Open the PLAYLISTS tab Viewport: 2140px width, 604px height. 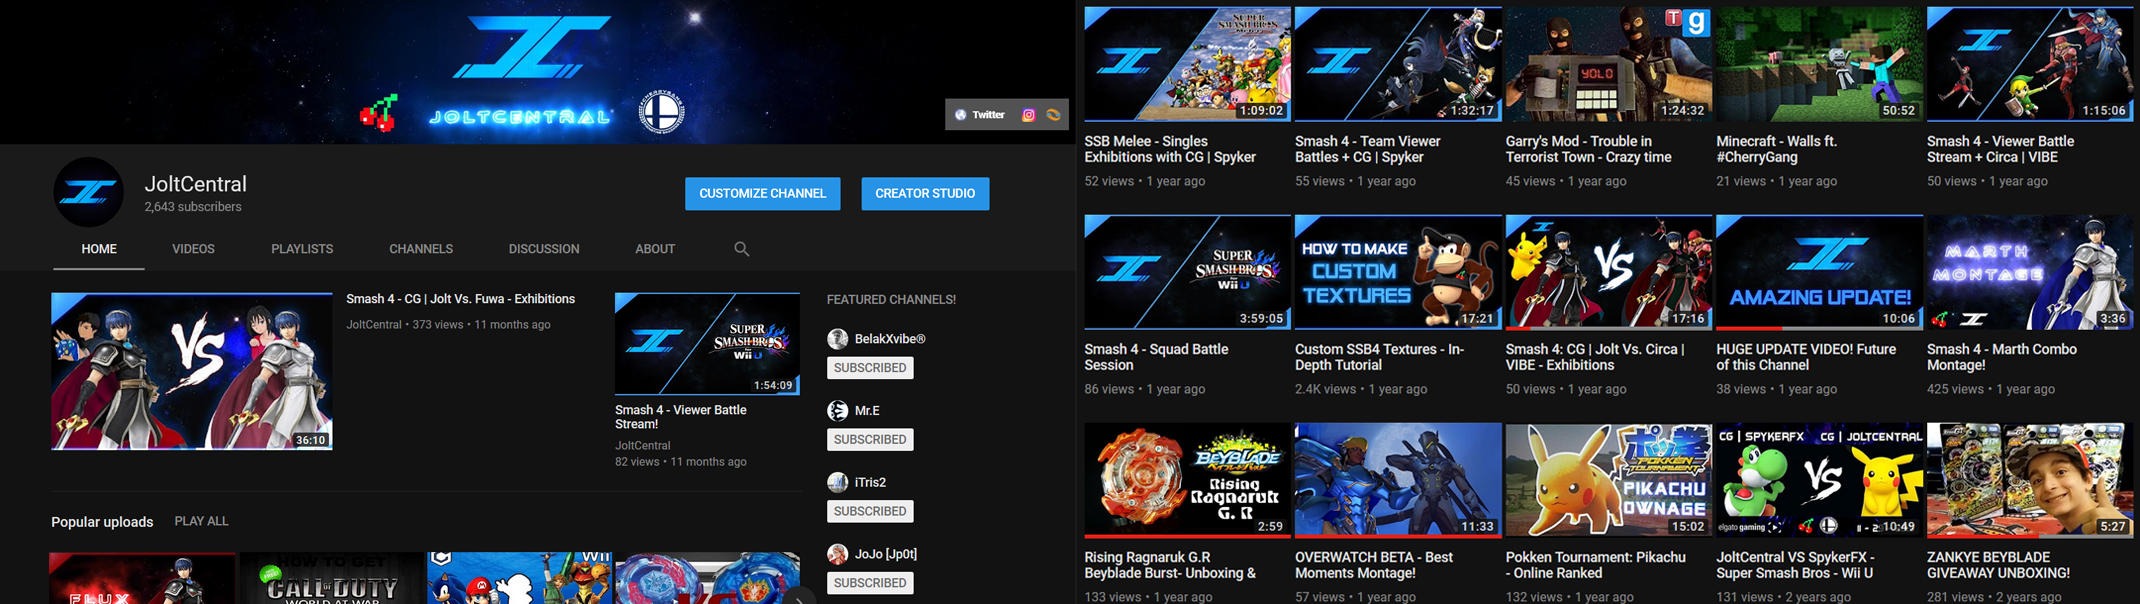pos(302,249)
